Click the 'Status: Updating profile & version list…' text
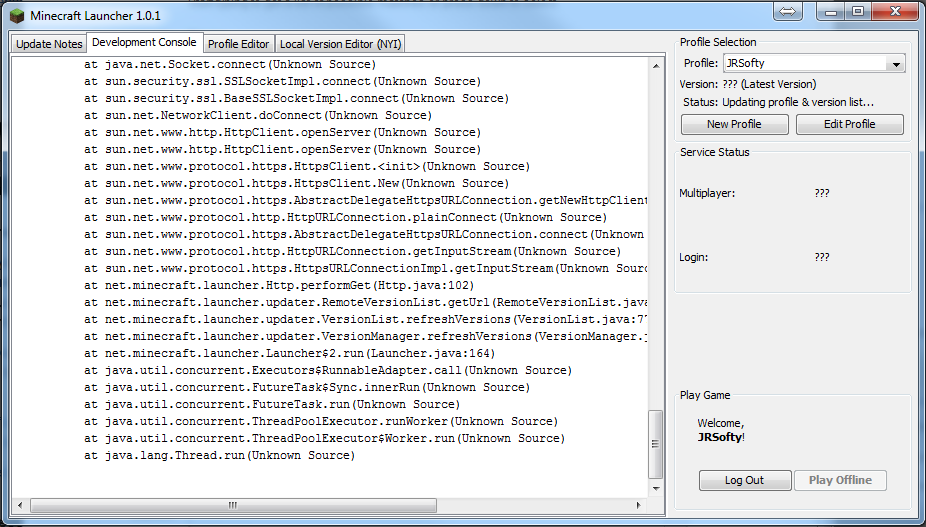926x527 pixels. pyautogui.click(x=778, y=102)
